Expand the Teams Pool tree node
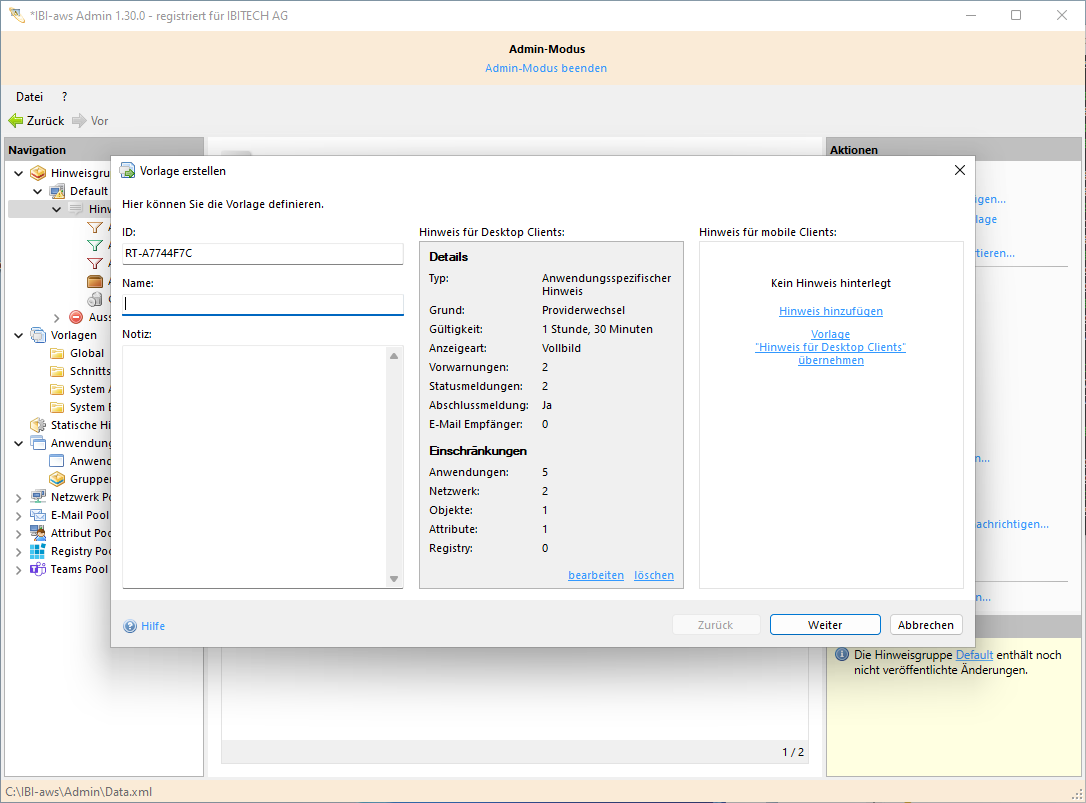The image size is (1086, 803). pyautogui.click(x=19, y=569)
